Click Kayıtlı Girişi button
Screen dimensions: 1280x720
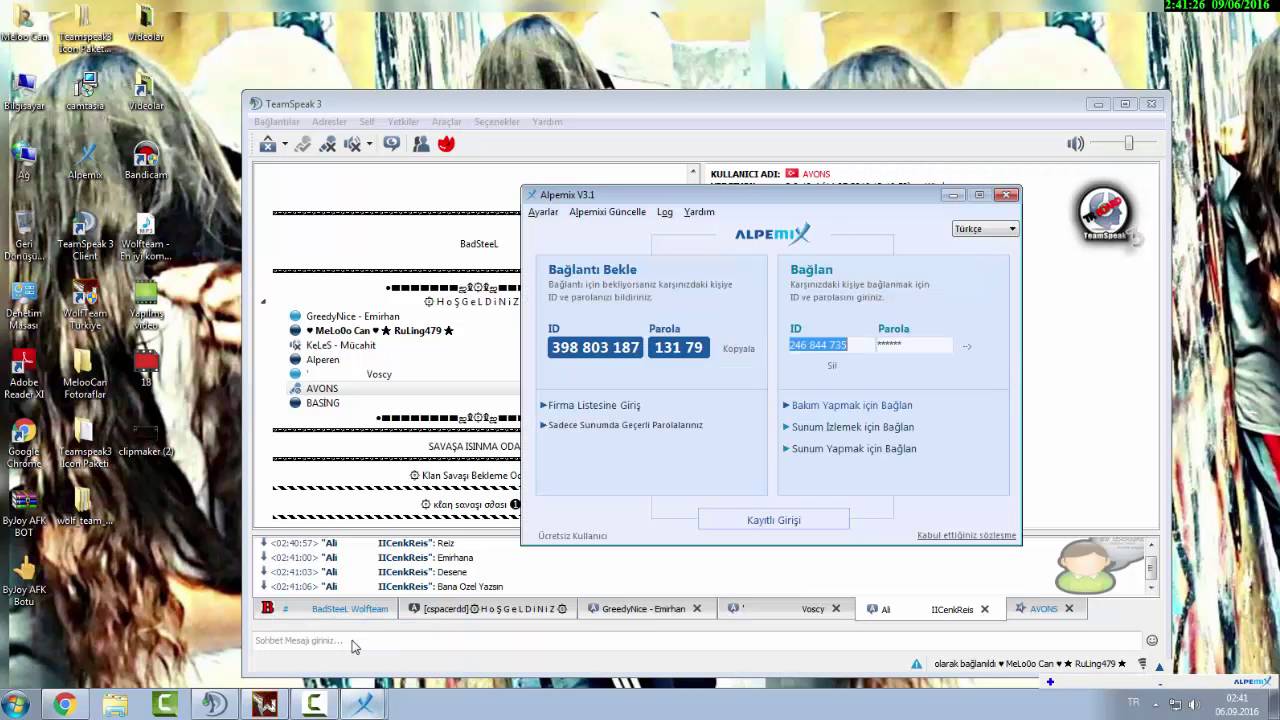coord(774,520)
